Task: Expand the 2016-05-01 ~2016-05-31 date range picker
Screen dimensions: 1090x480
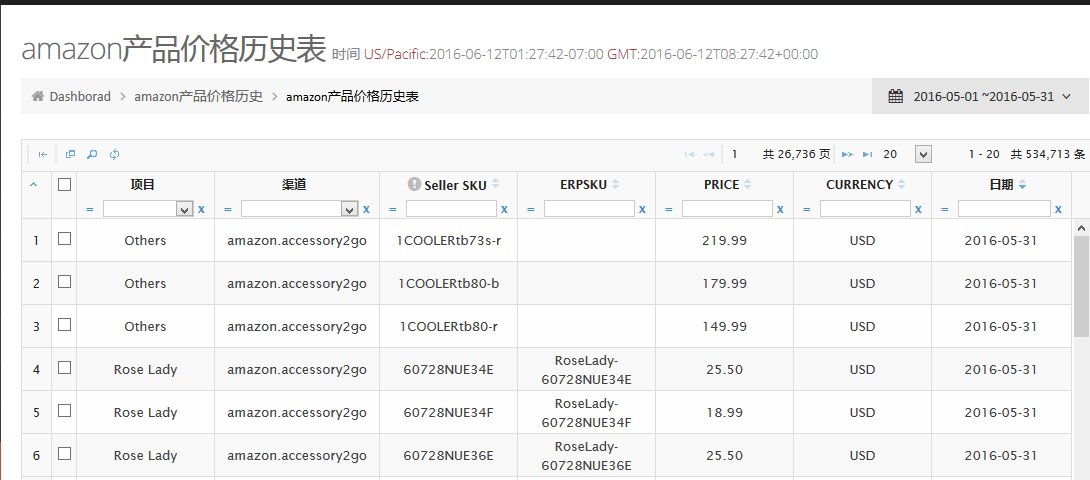Action: tap(980, 97)
